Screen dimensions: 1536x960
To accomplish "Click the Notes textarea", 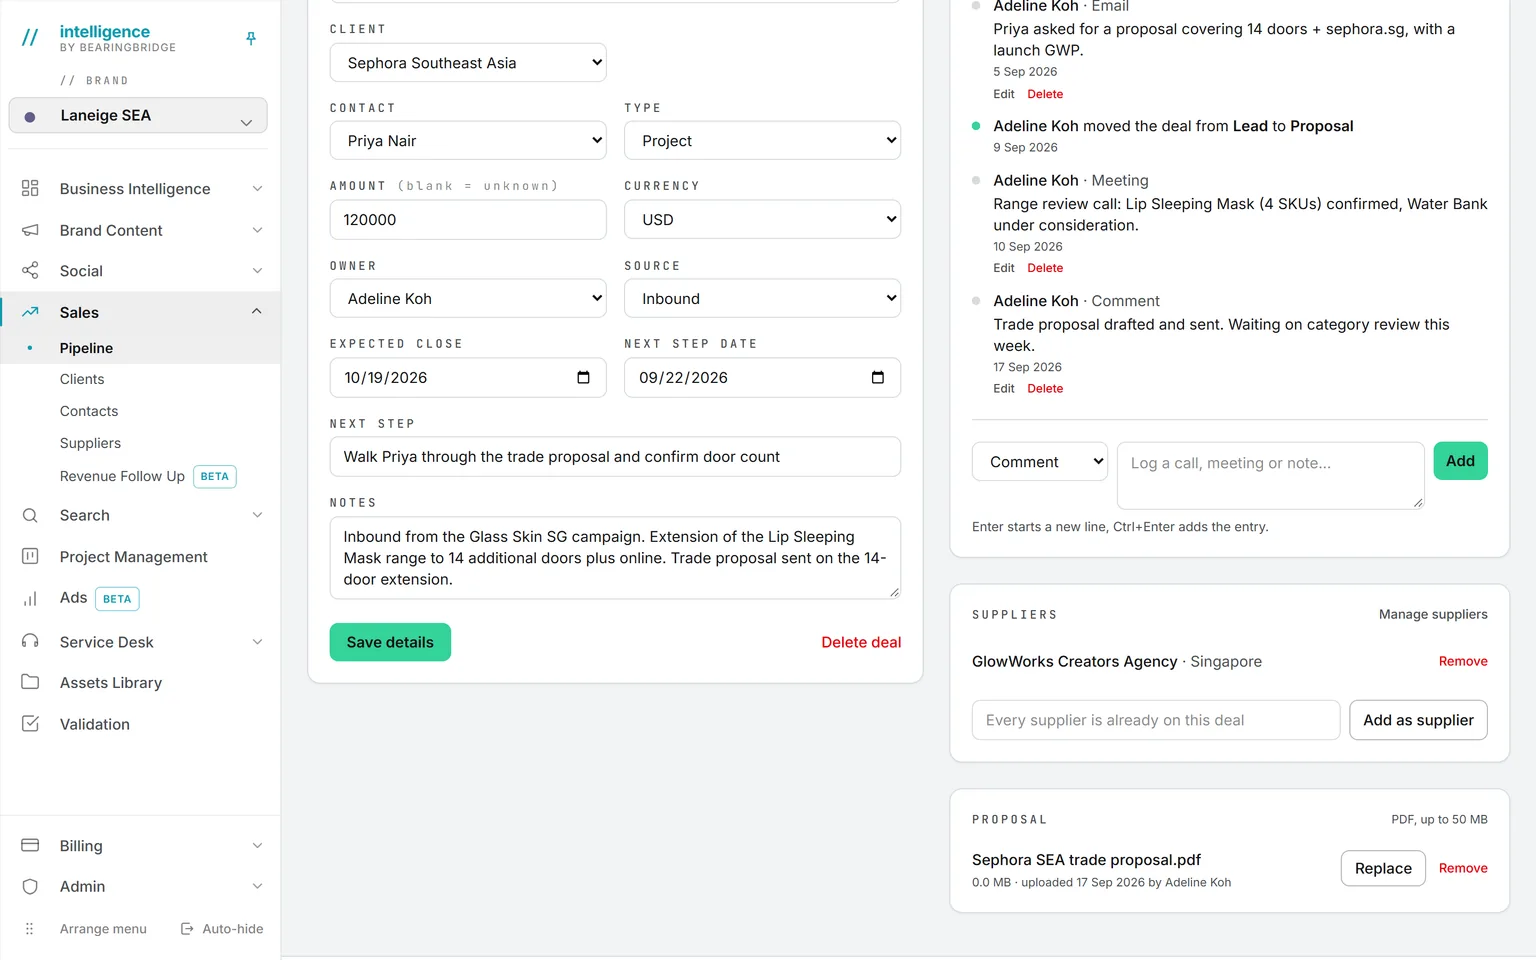I will point(615,558).
